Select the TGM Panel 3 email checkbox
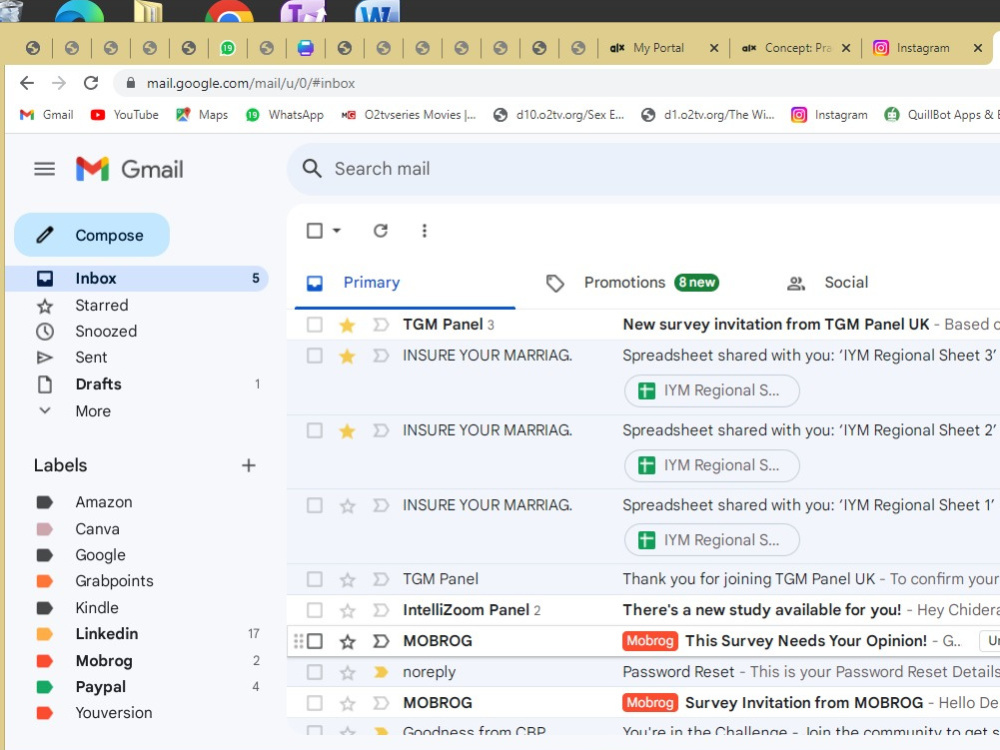Screen dimensions: 1000x750 [x=314, y=325]
